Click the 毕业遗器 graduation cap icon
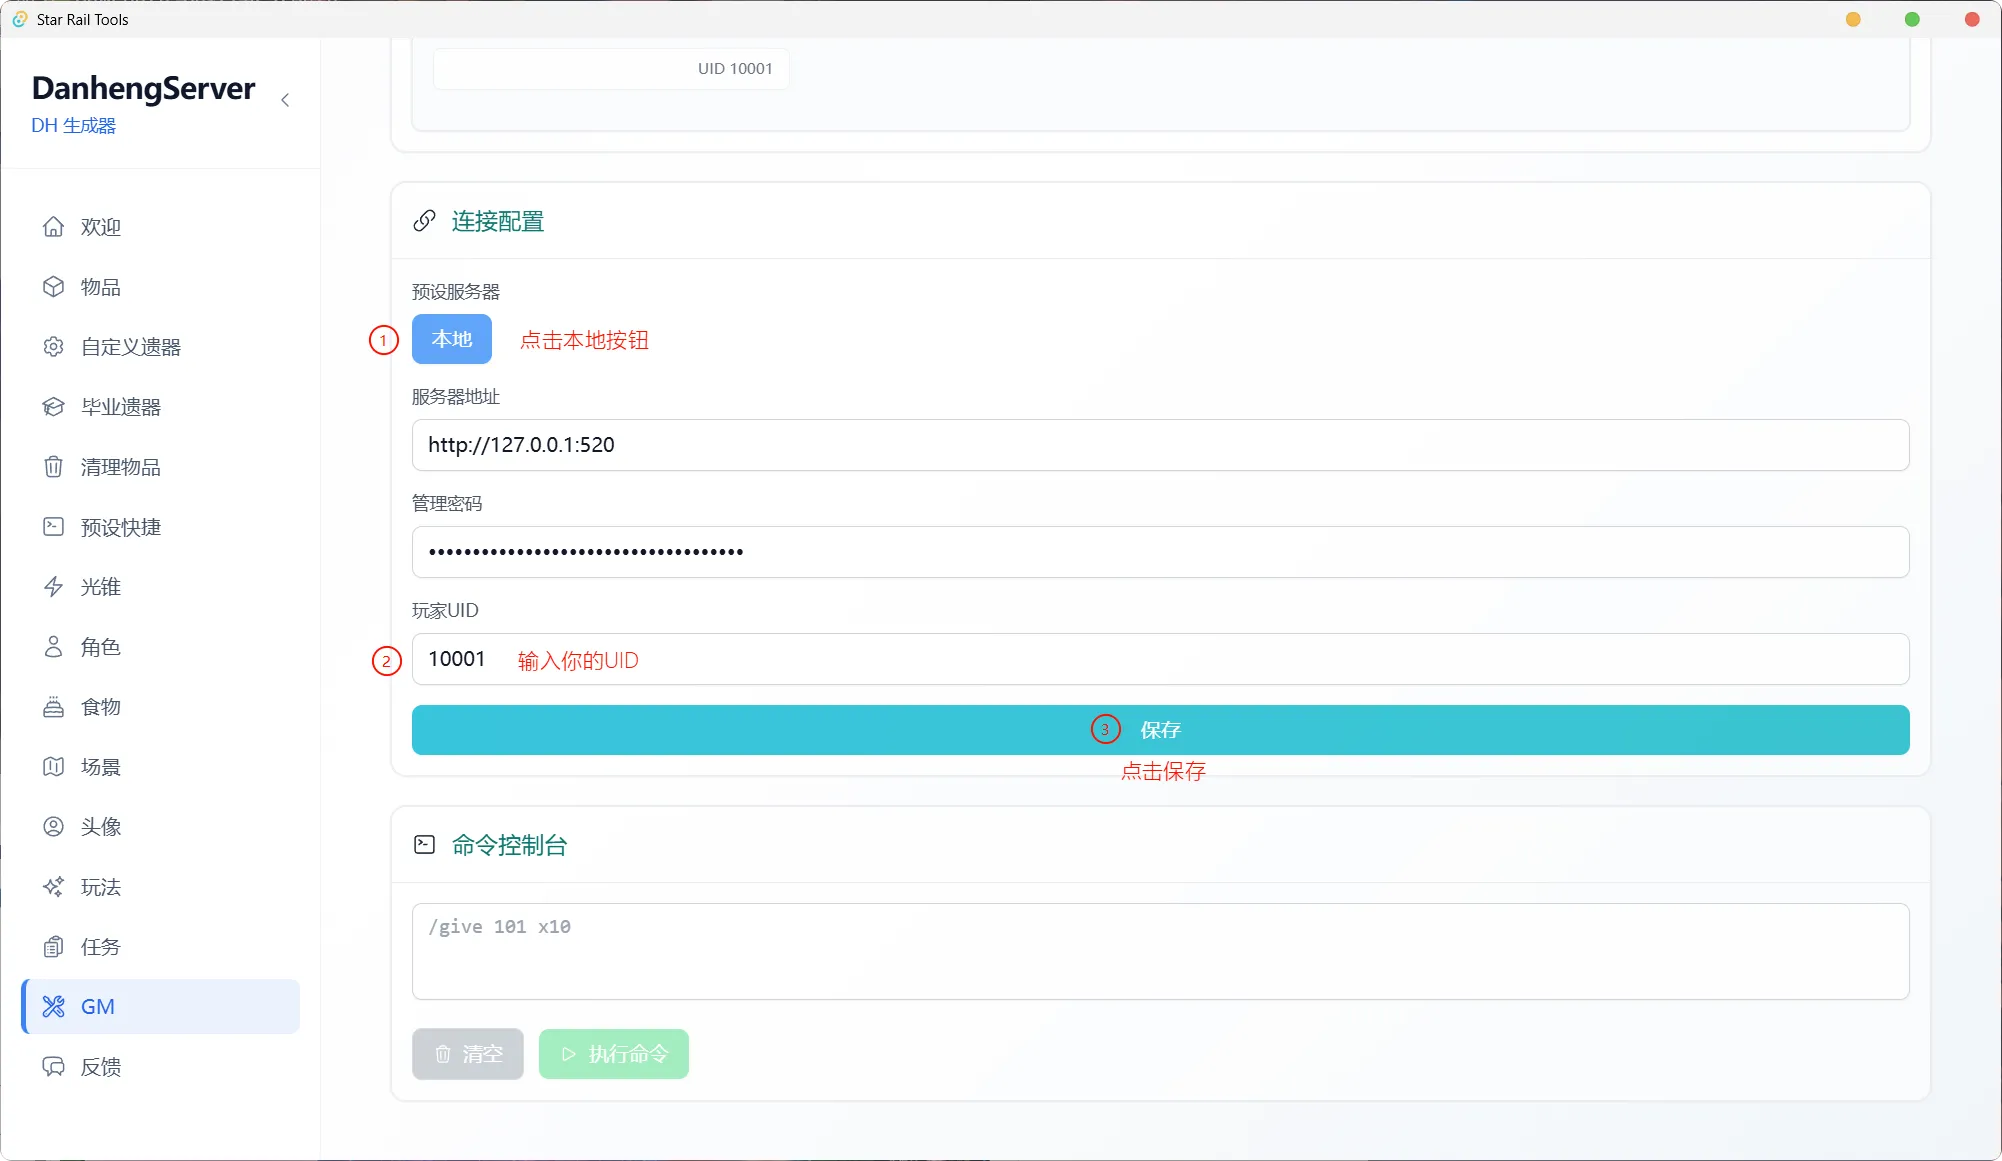 pyautogui.click(x=54, y=406)
